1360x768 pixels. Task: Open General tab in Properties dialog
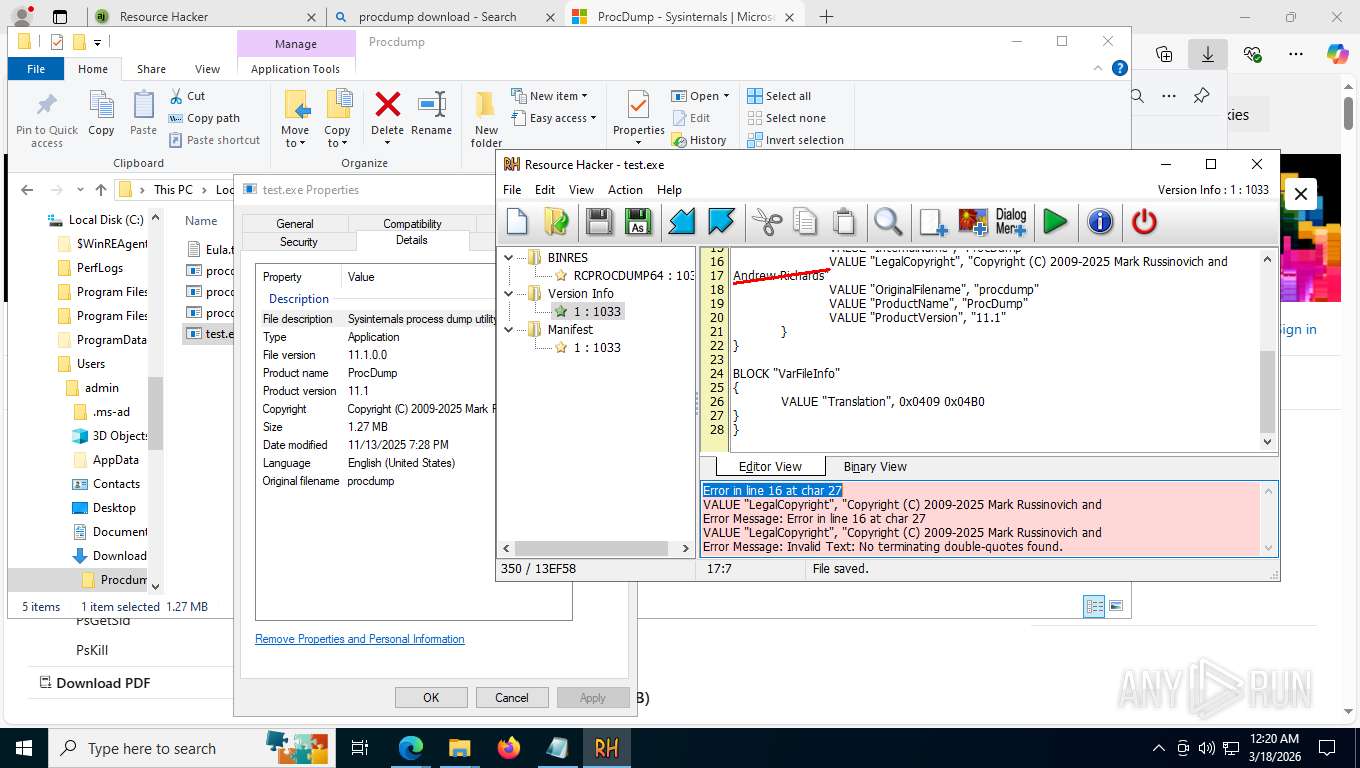295,224
